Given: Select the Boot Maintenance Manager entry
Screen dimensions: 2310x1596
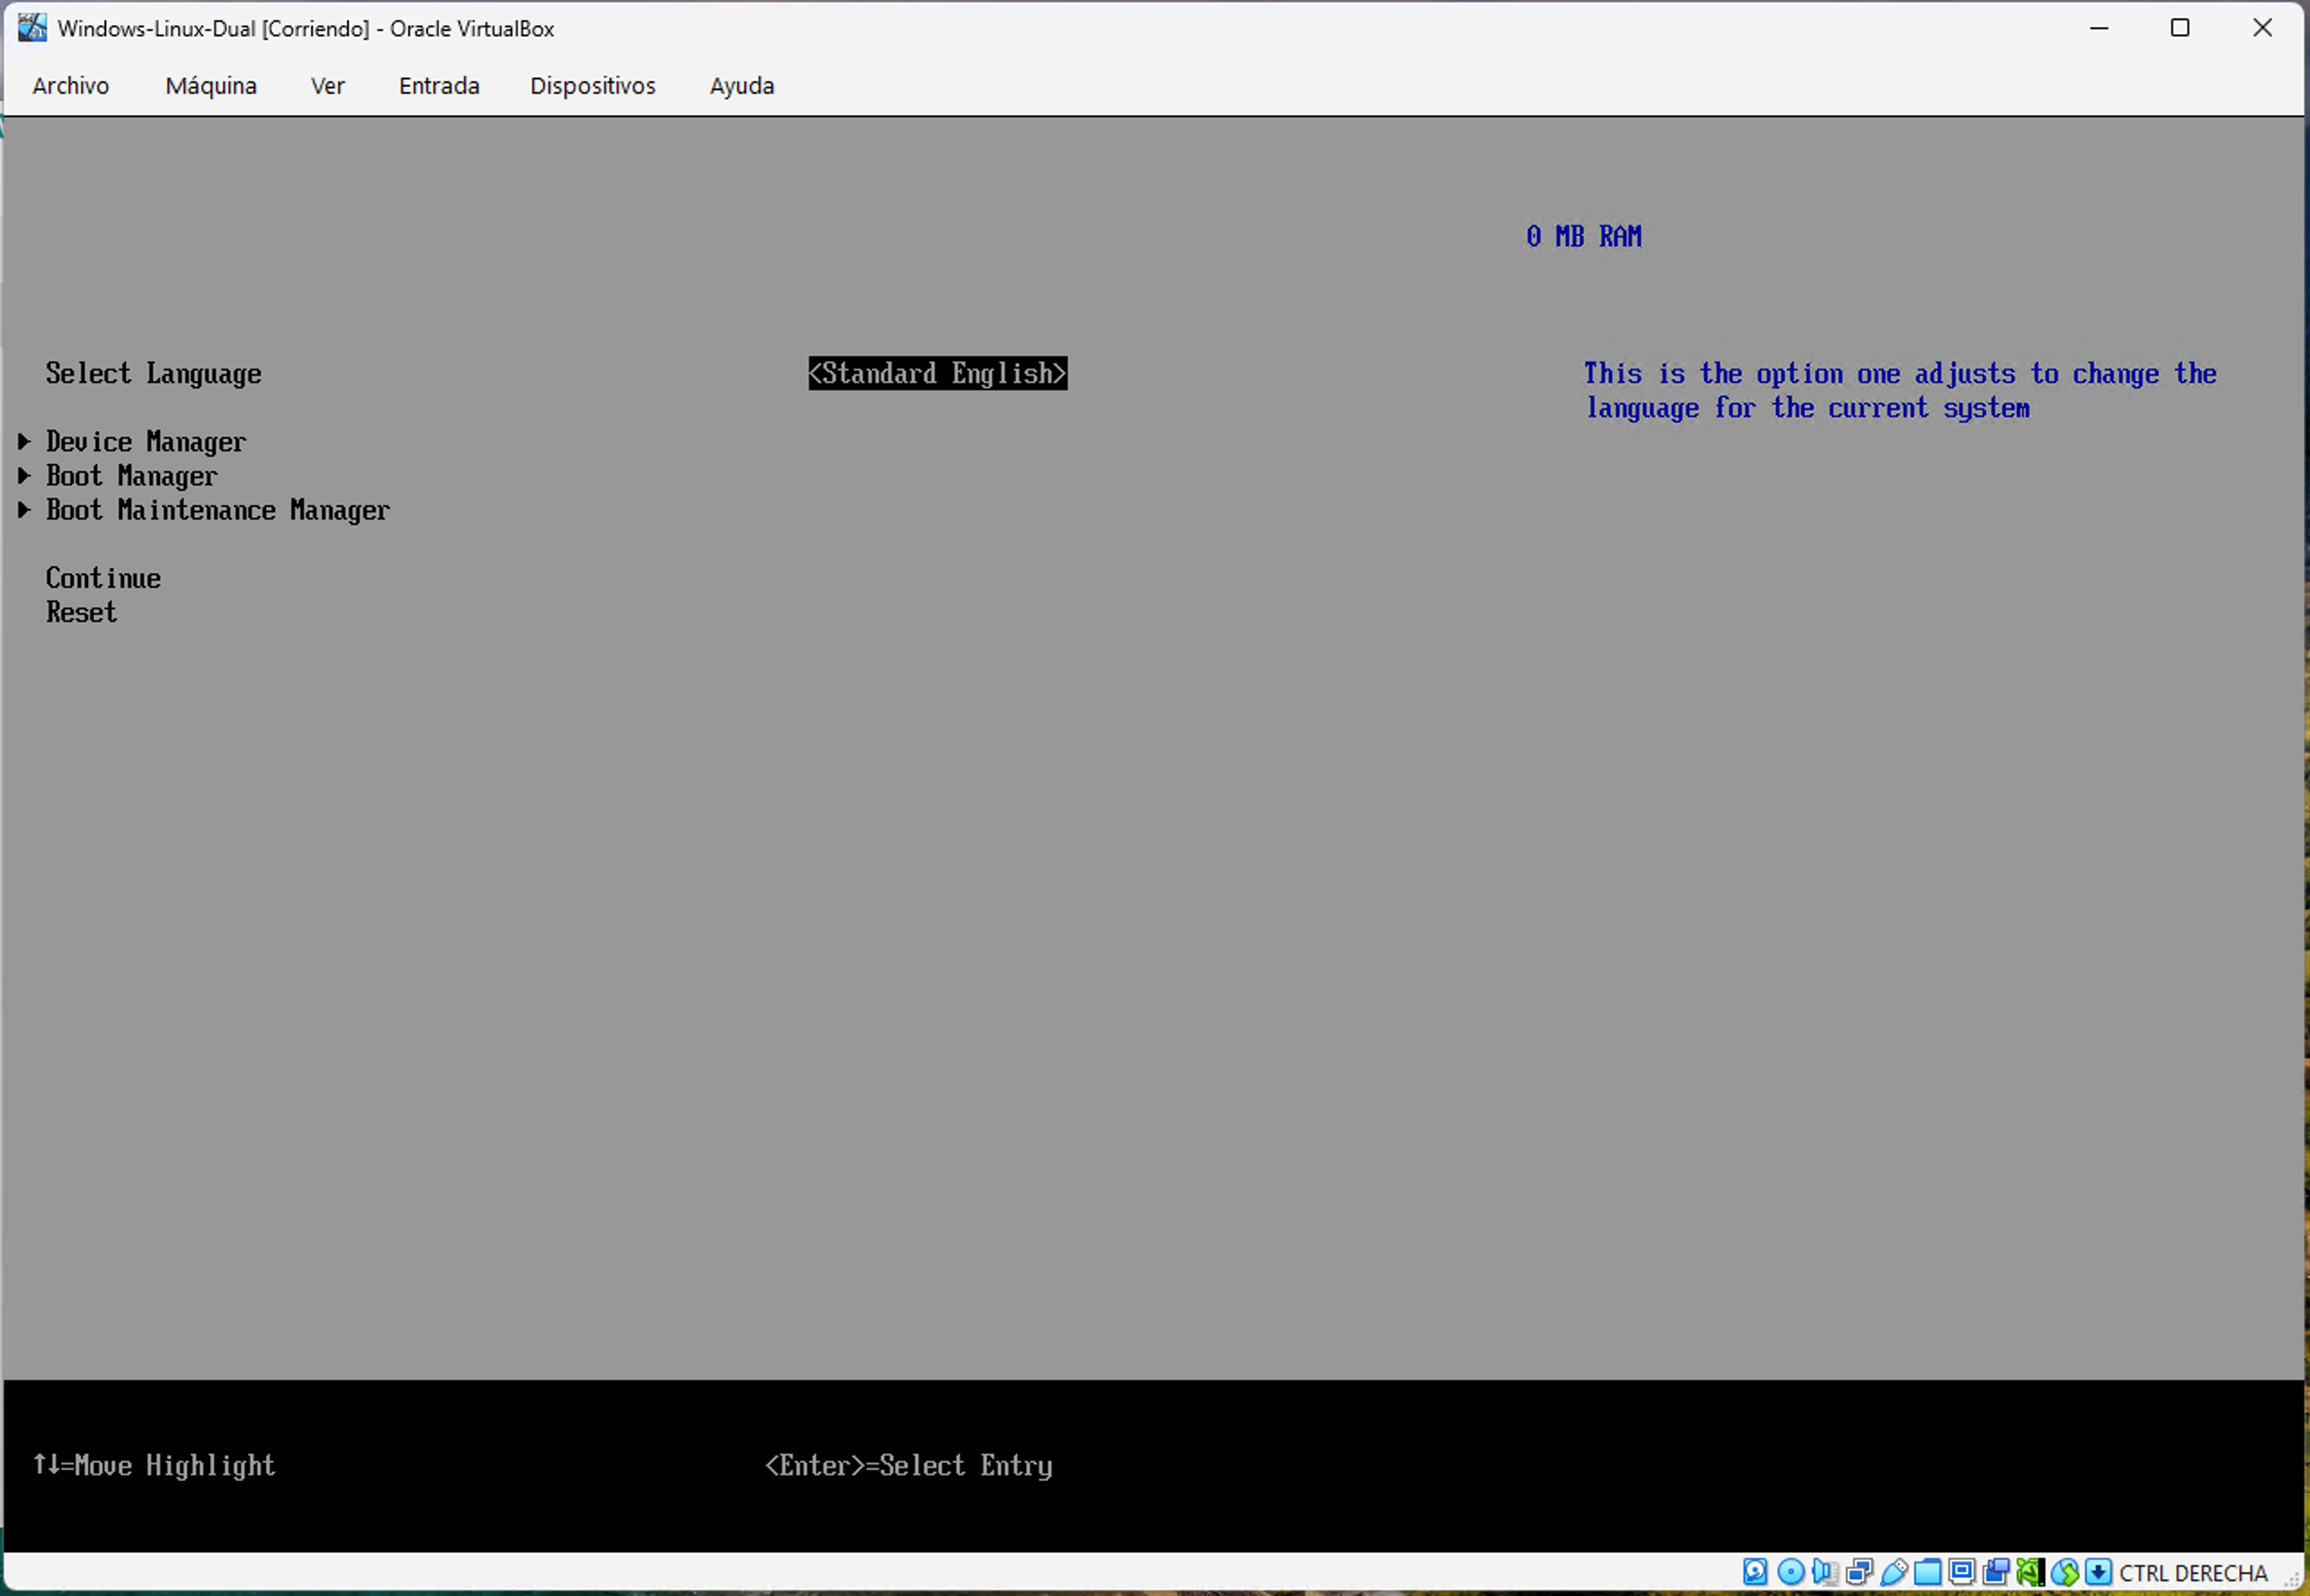Looking at the screenshot, I should pos(218,510).
